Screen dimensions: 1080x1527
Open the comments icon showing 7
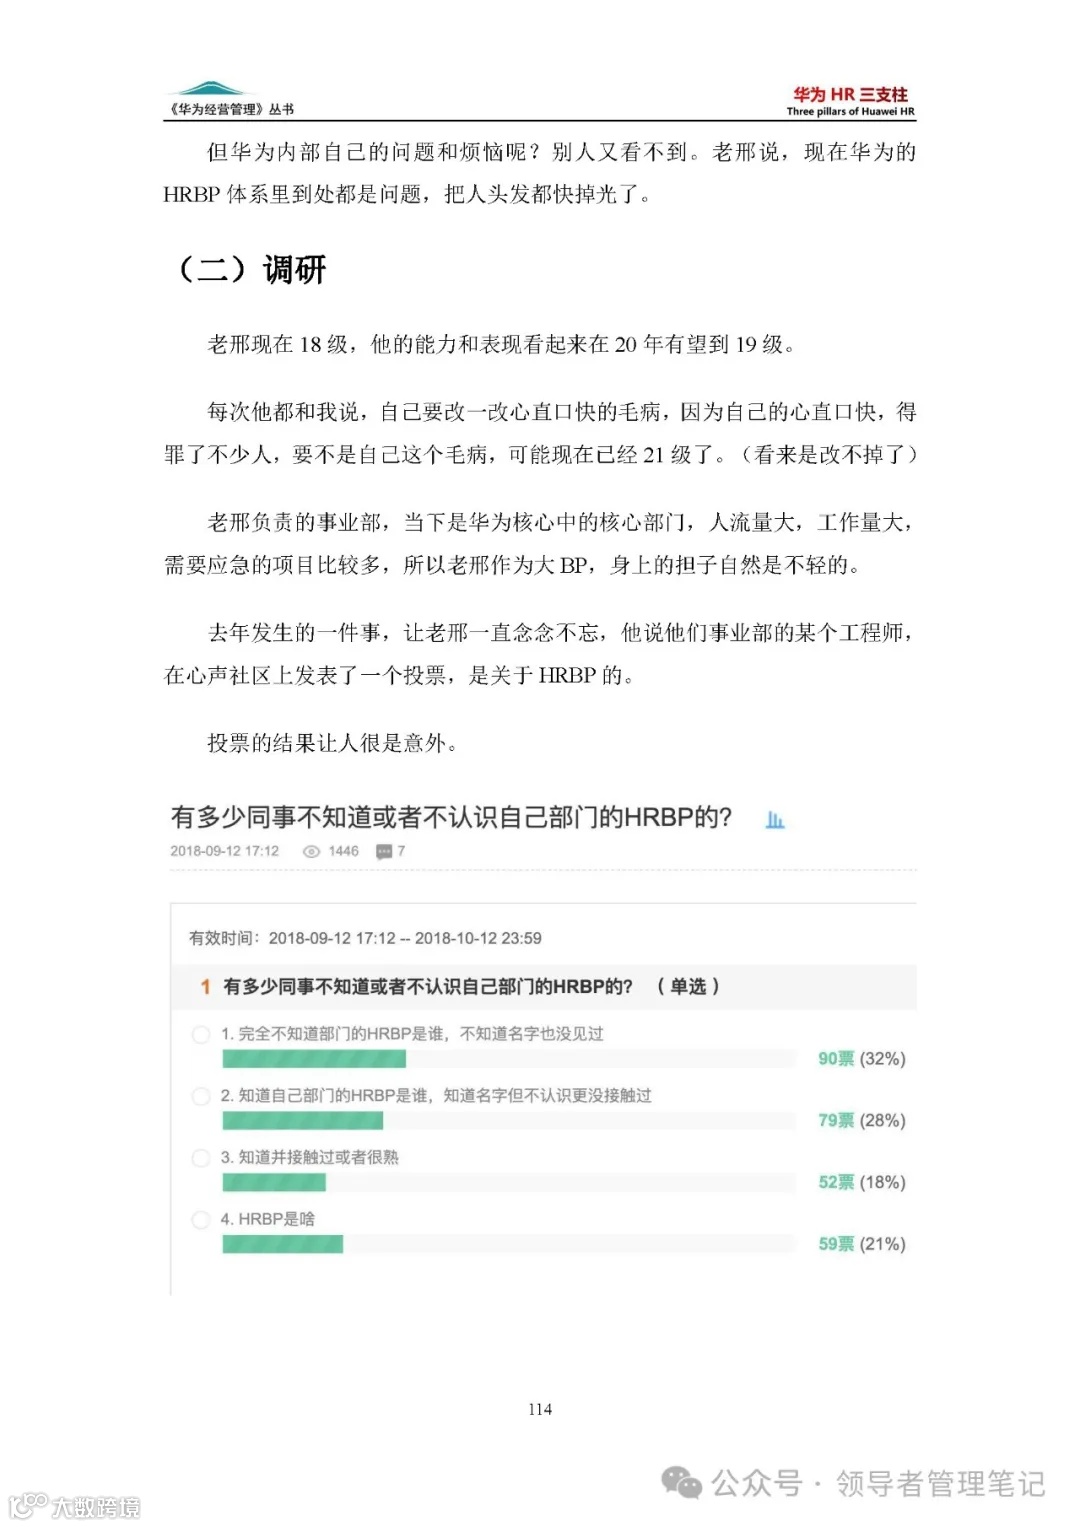(x=383, y=851)
